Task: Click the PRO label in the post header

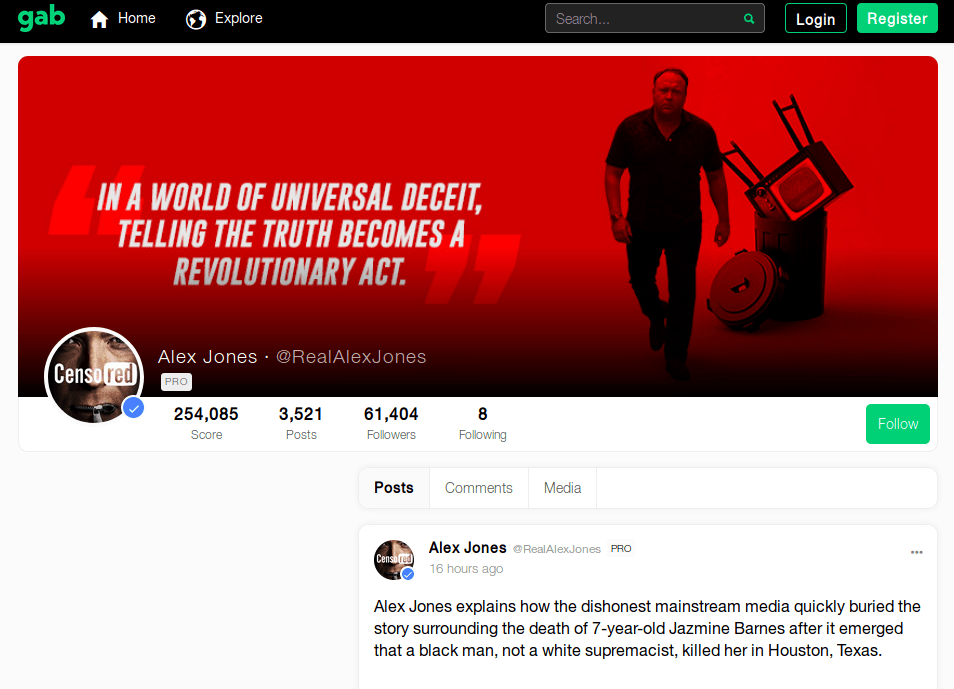Action: coord(621,548)
